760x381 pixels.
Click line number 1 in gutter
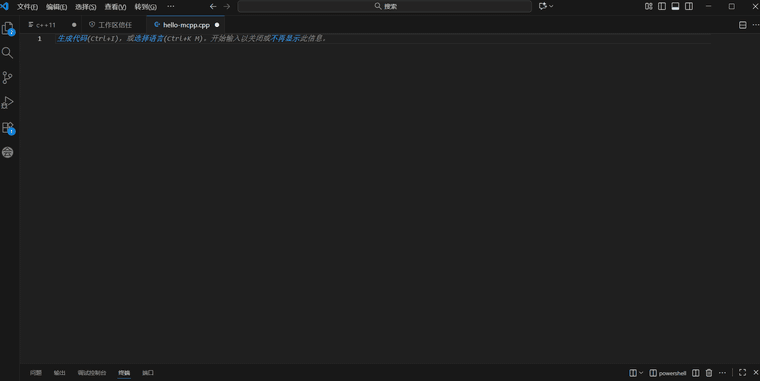(40, 38)
